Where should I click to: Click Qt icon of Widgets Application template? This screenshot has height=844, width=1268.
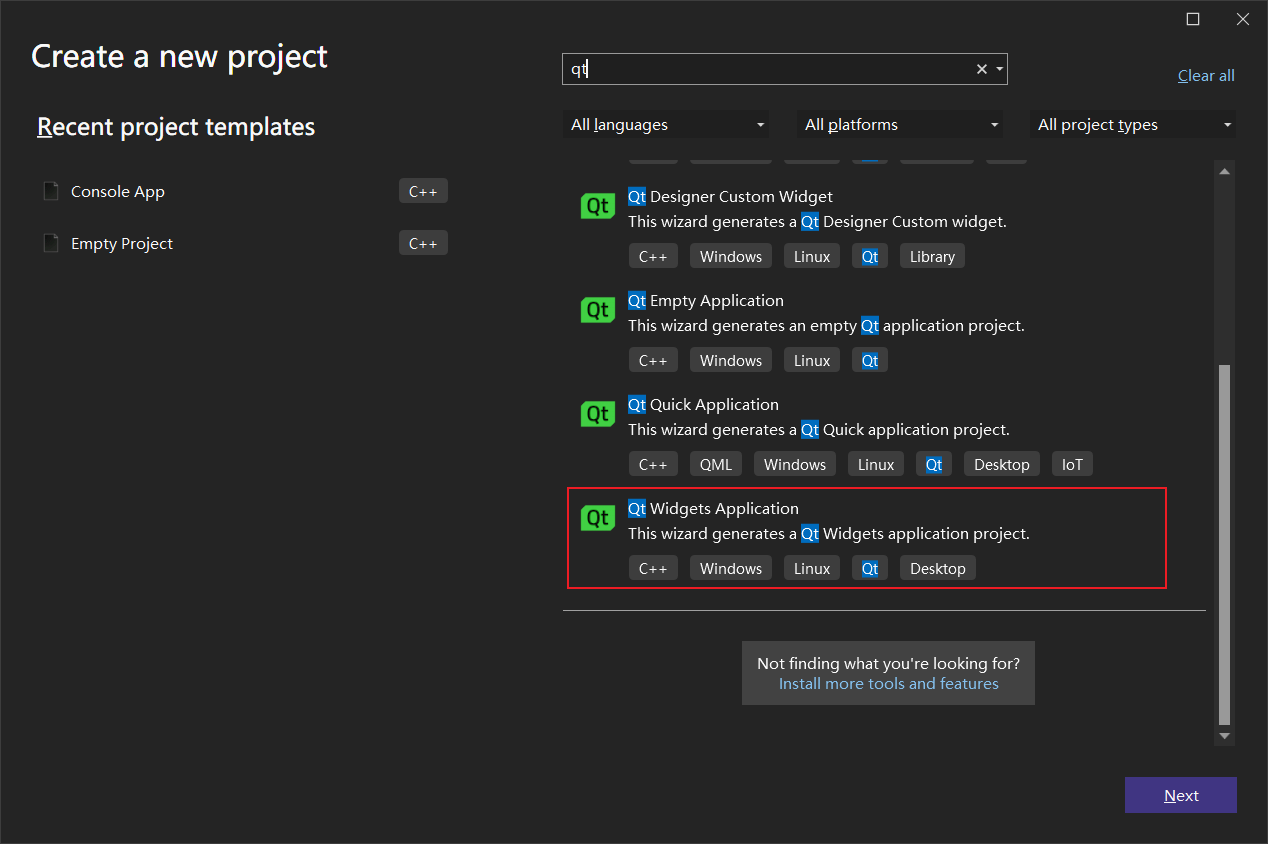point(598,518)
